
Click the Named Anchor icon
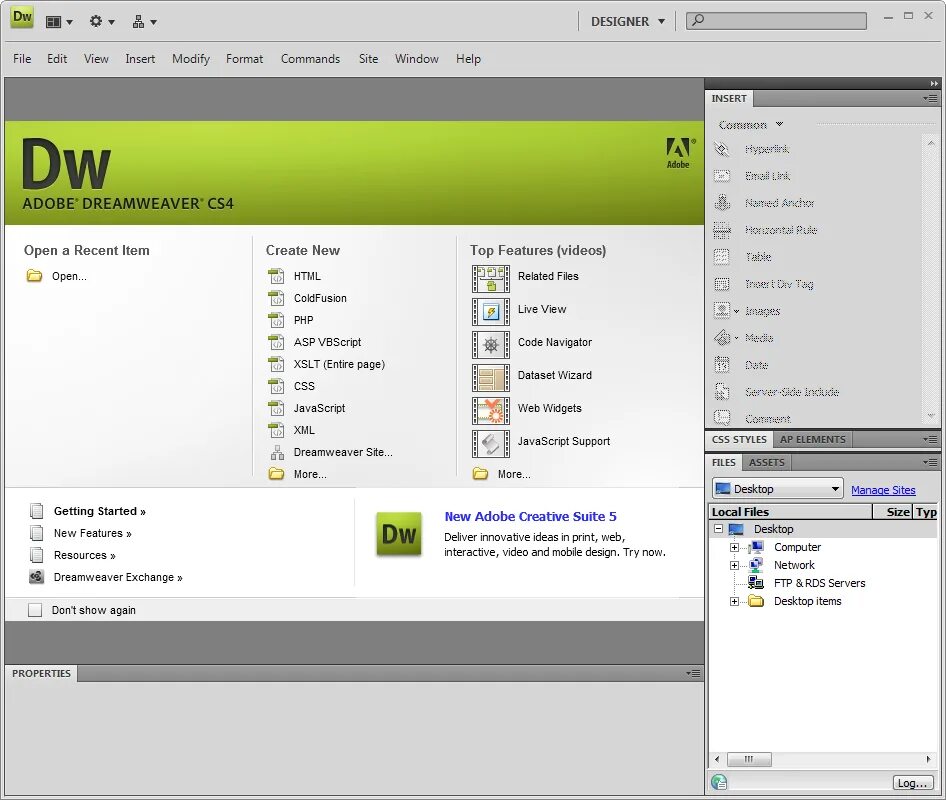pyautogui.click(x=722, y=203)
